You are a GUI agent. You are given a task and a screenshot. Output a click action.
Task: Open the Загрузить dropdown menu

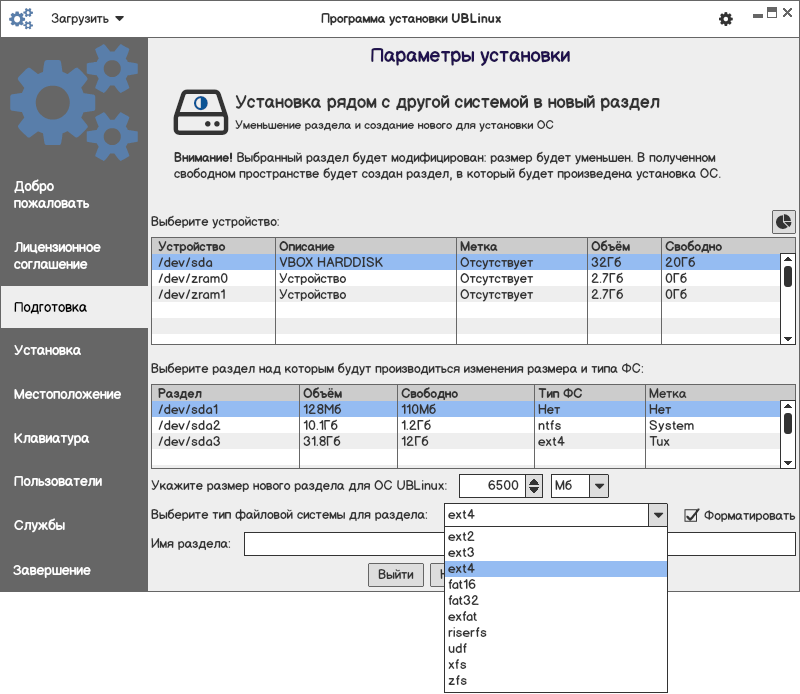87,19
